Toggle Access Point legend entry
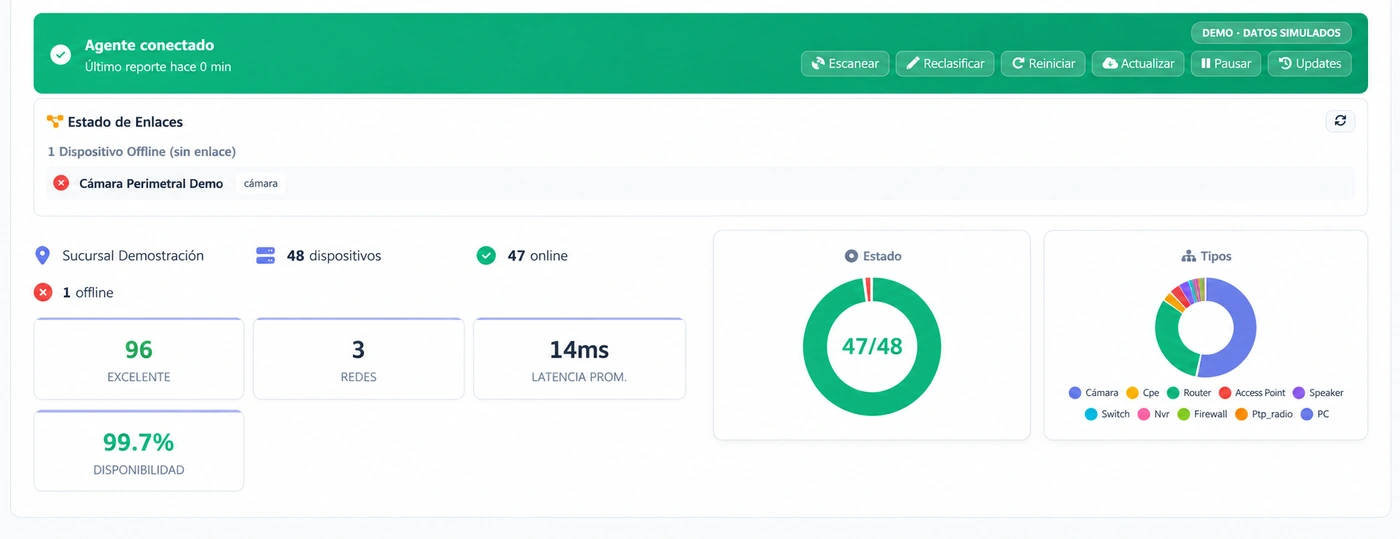1400x539 pixels. [x=1252, y=393]
